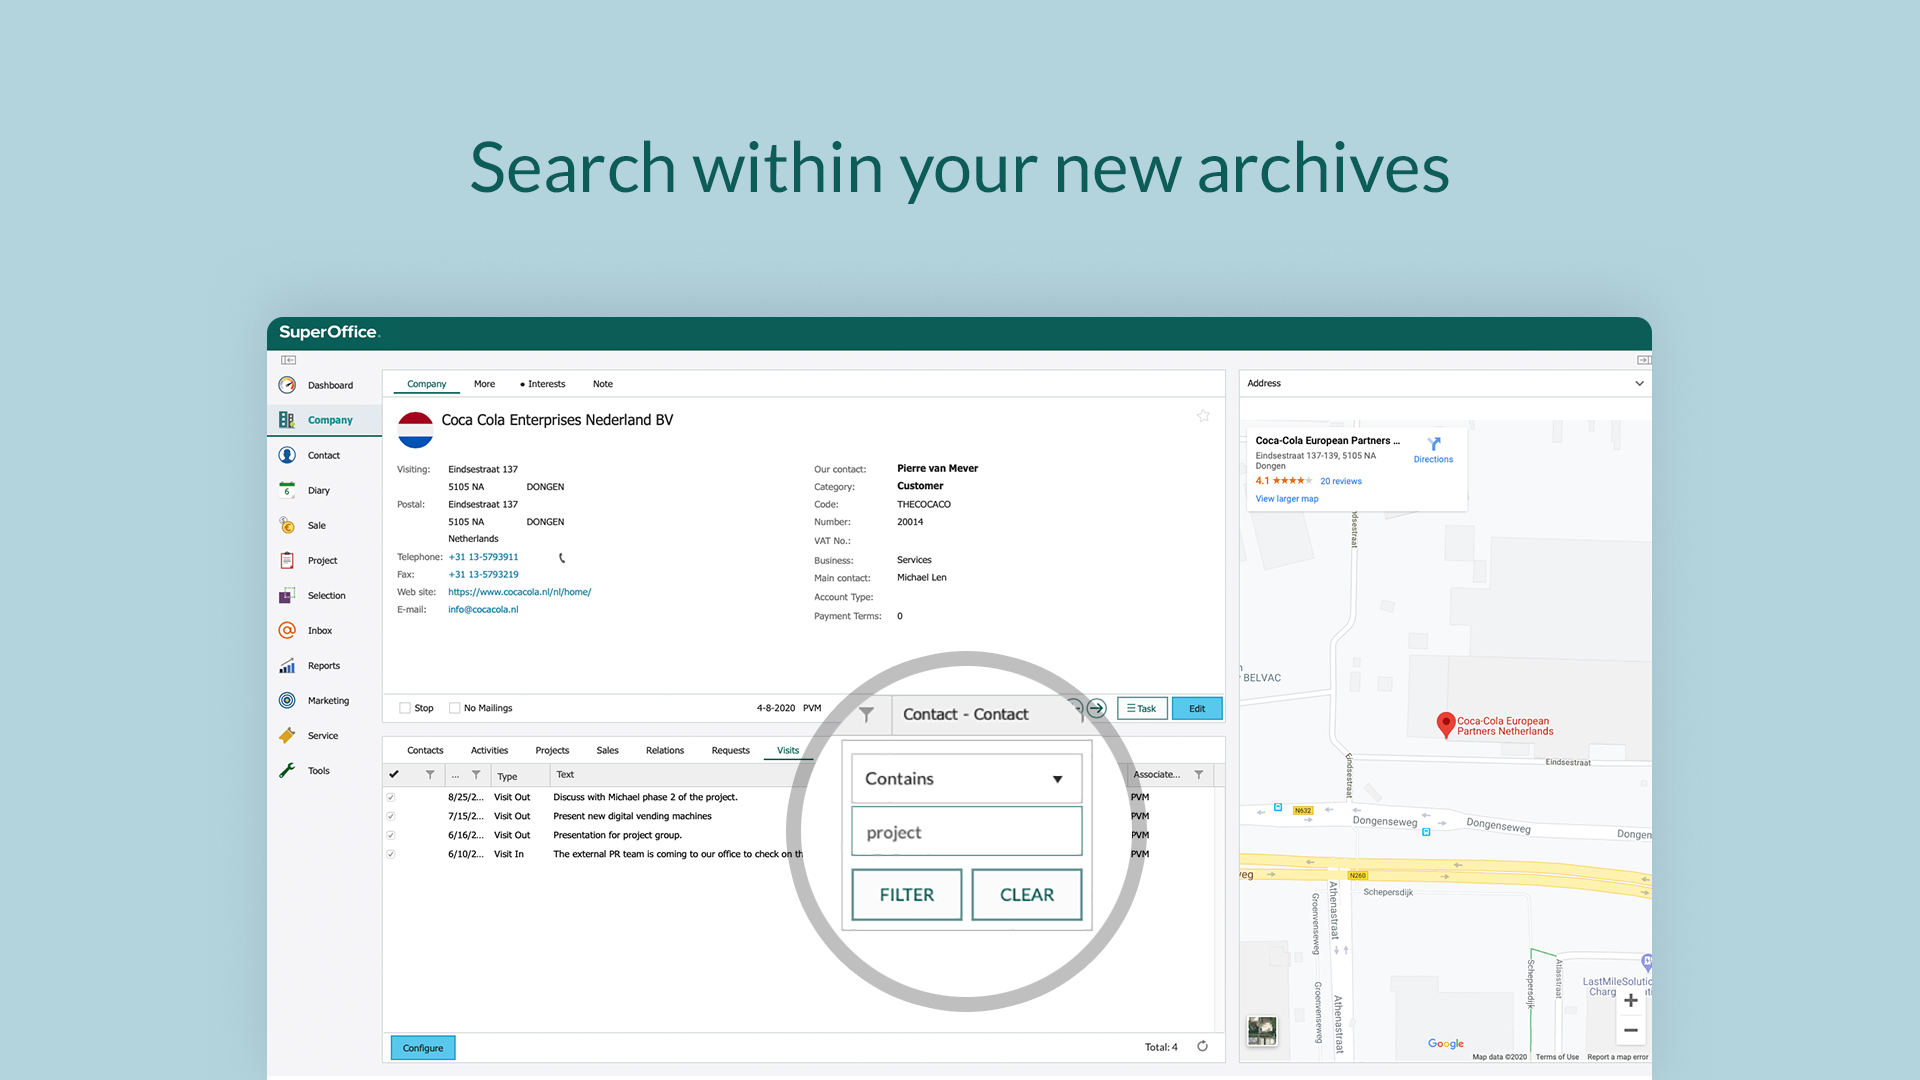
Task: Open the cocacola.nl web site link
Action: tap(520, 592)
